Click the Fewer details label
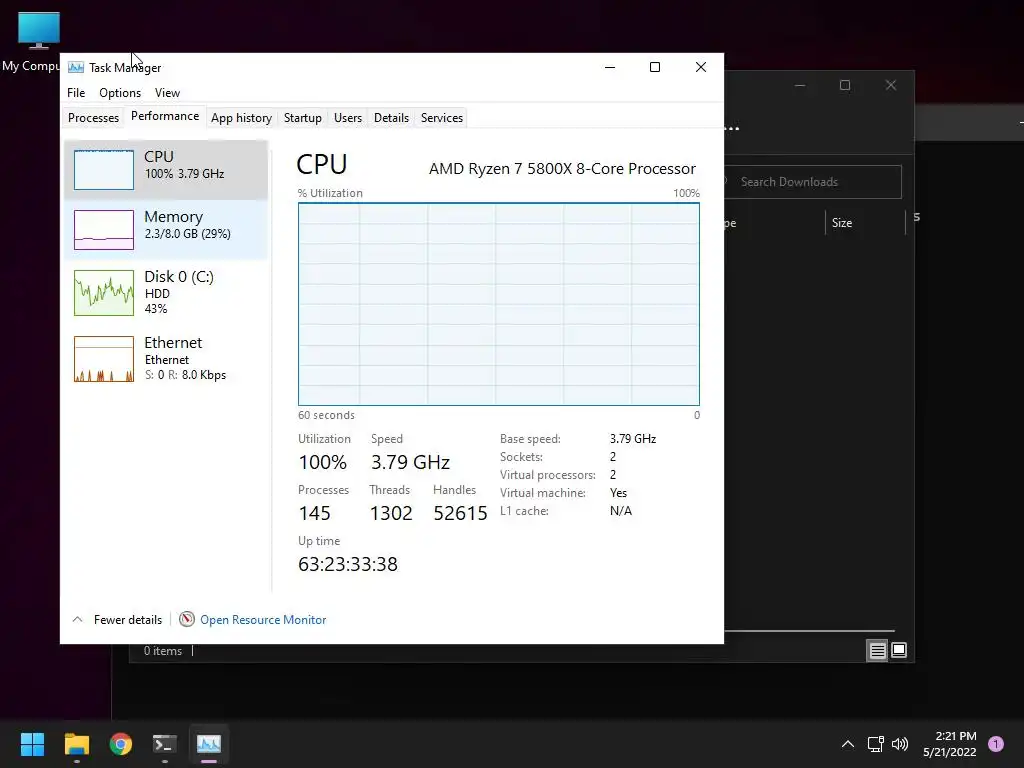 pos(127,620)
